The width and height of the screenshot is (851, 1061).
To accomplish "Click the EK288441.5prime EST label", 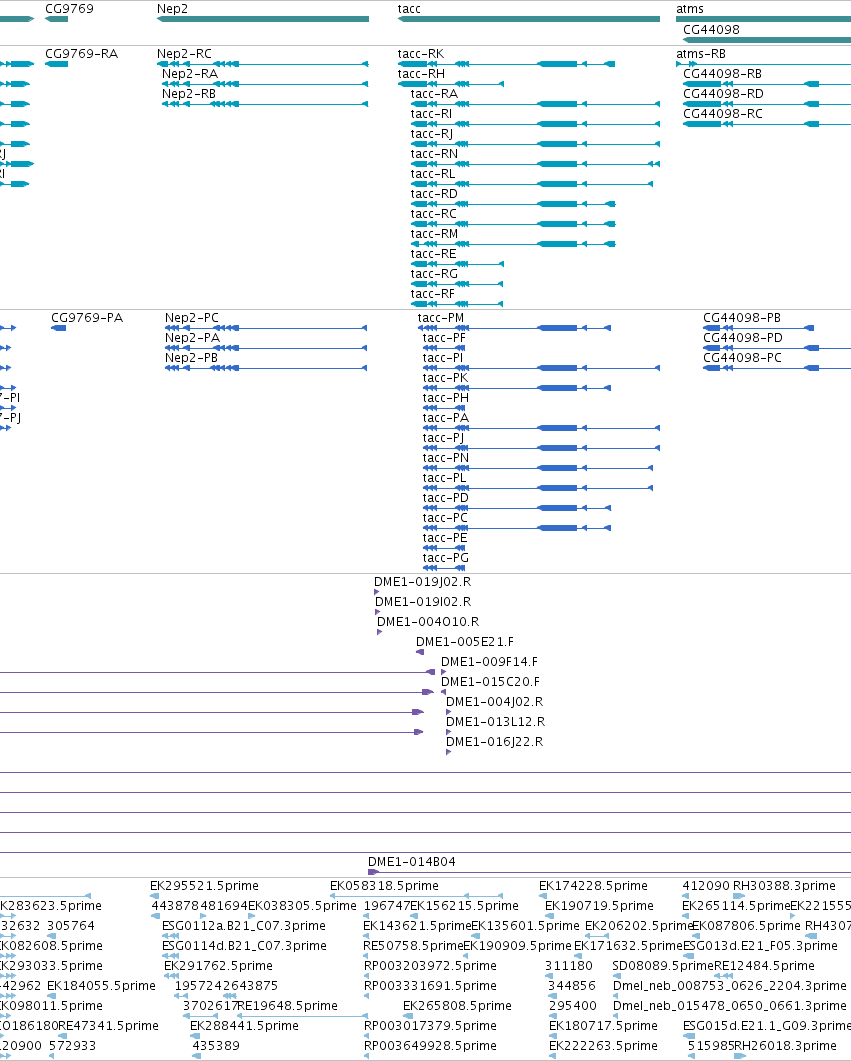I will pos(244,1026).
